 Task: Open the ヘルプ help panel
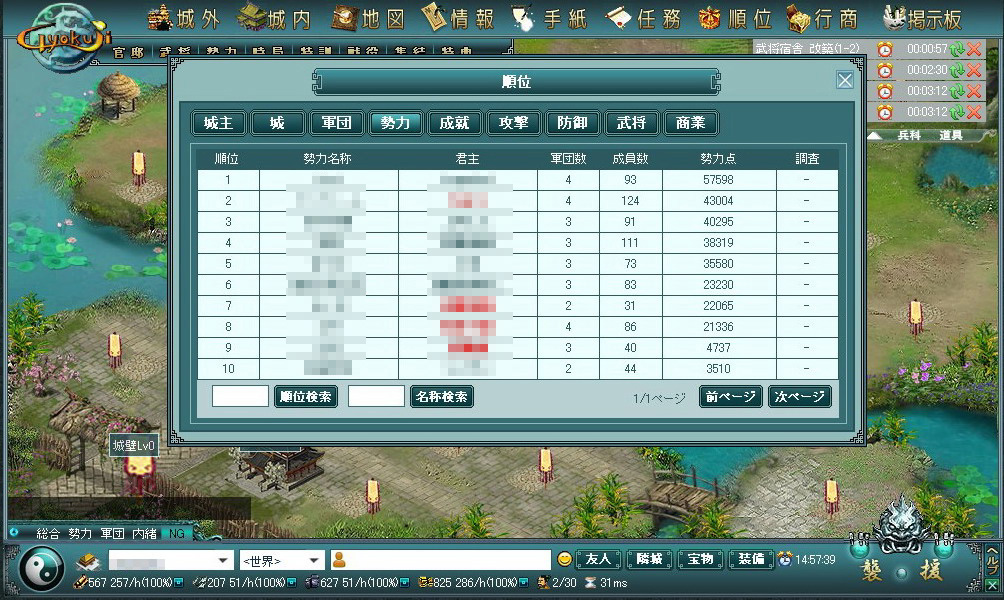tap(992, 560)
